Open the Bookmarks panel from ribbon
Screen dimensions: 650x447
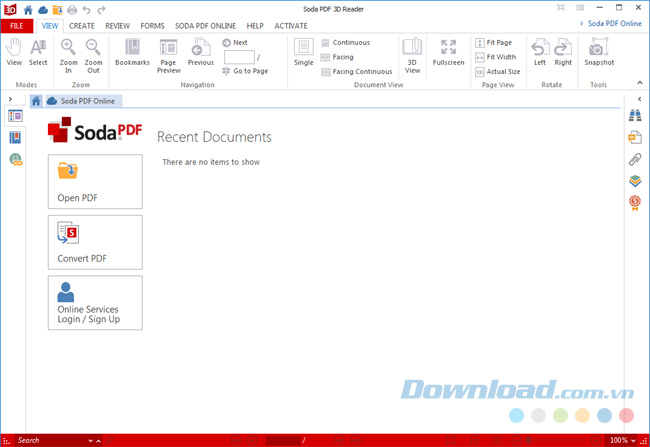tap(132, 51)
